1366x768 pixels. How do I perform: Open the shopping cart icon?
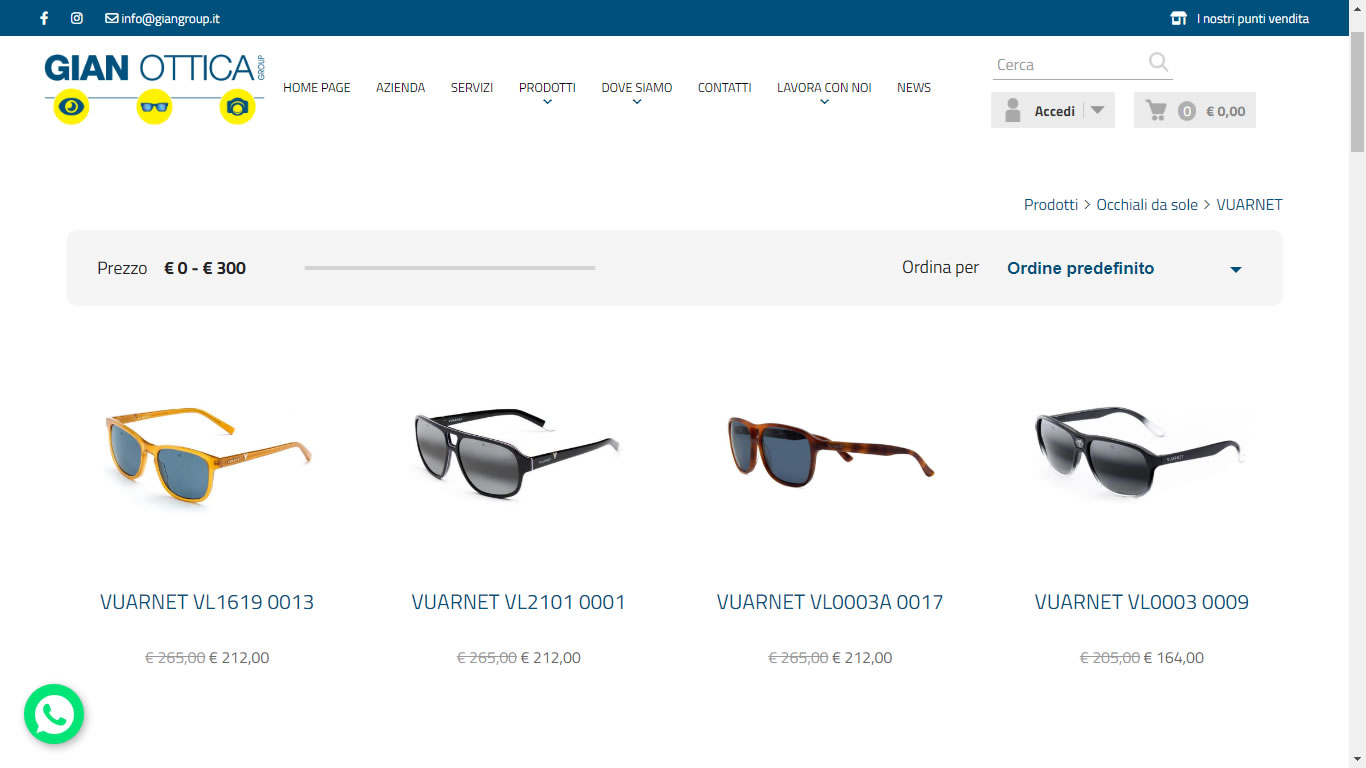(x=1157, y=111)
